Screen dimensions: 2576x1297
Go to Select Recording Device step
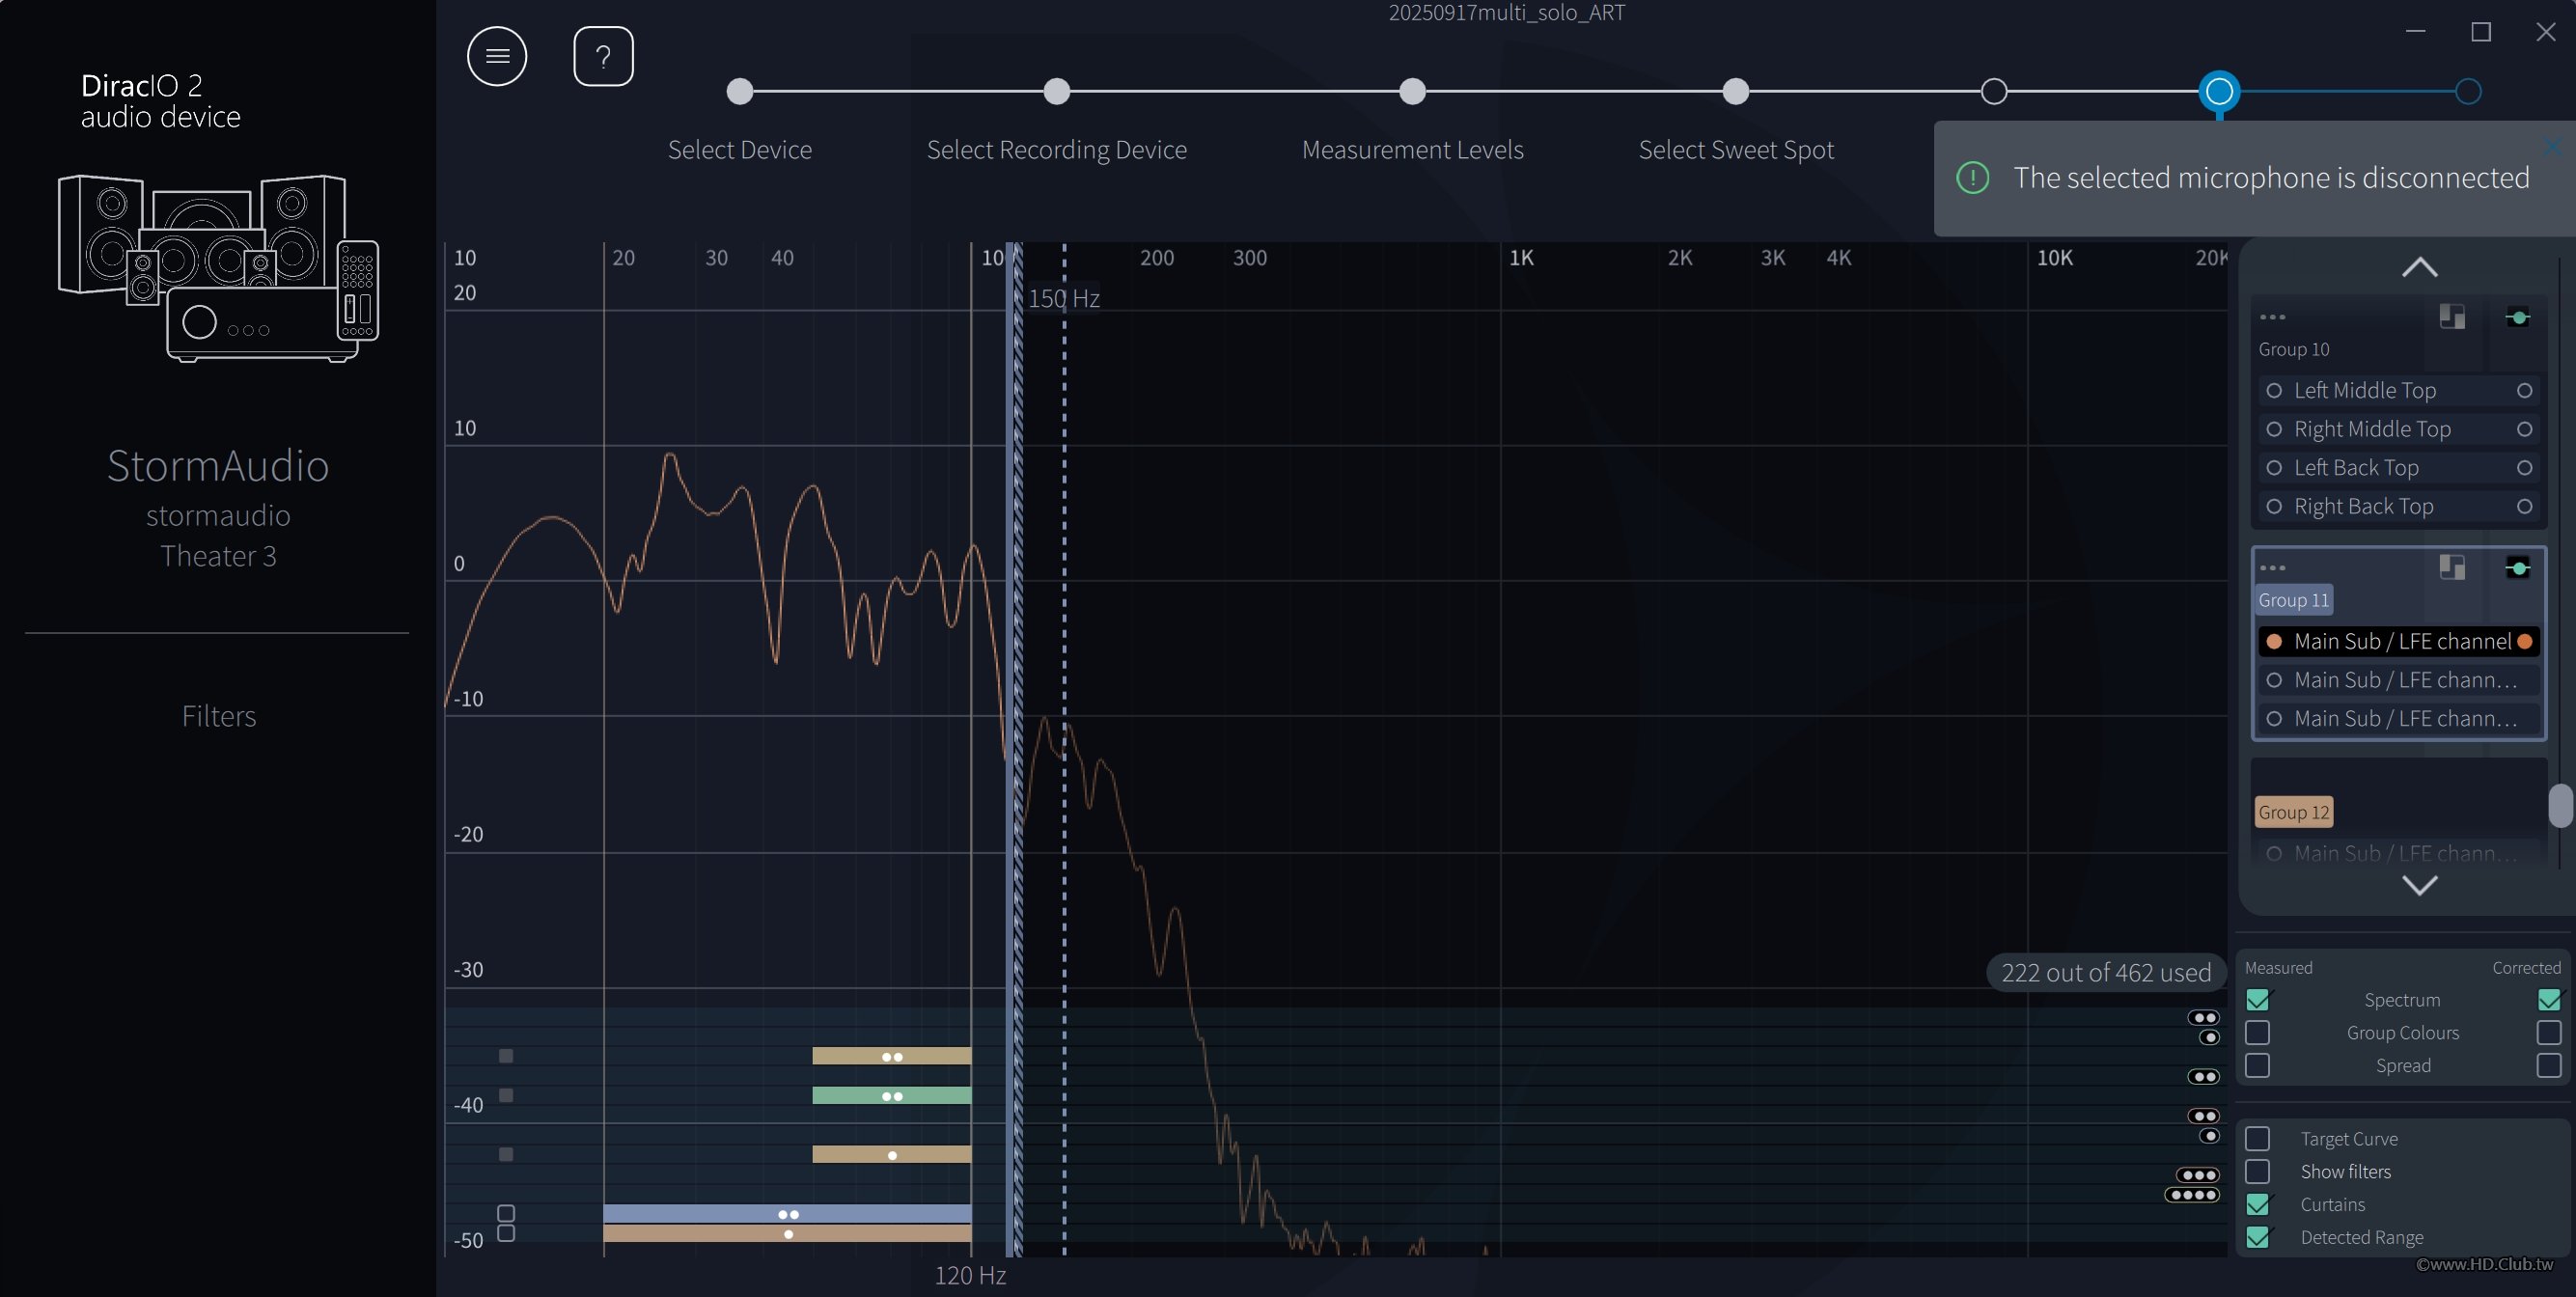pos(1056,92)
